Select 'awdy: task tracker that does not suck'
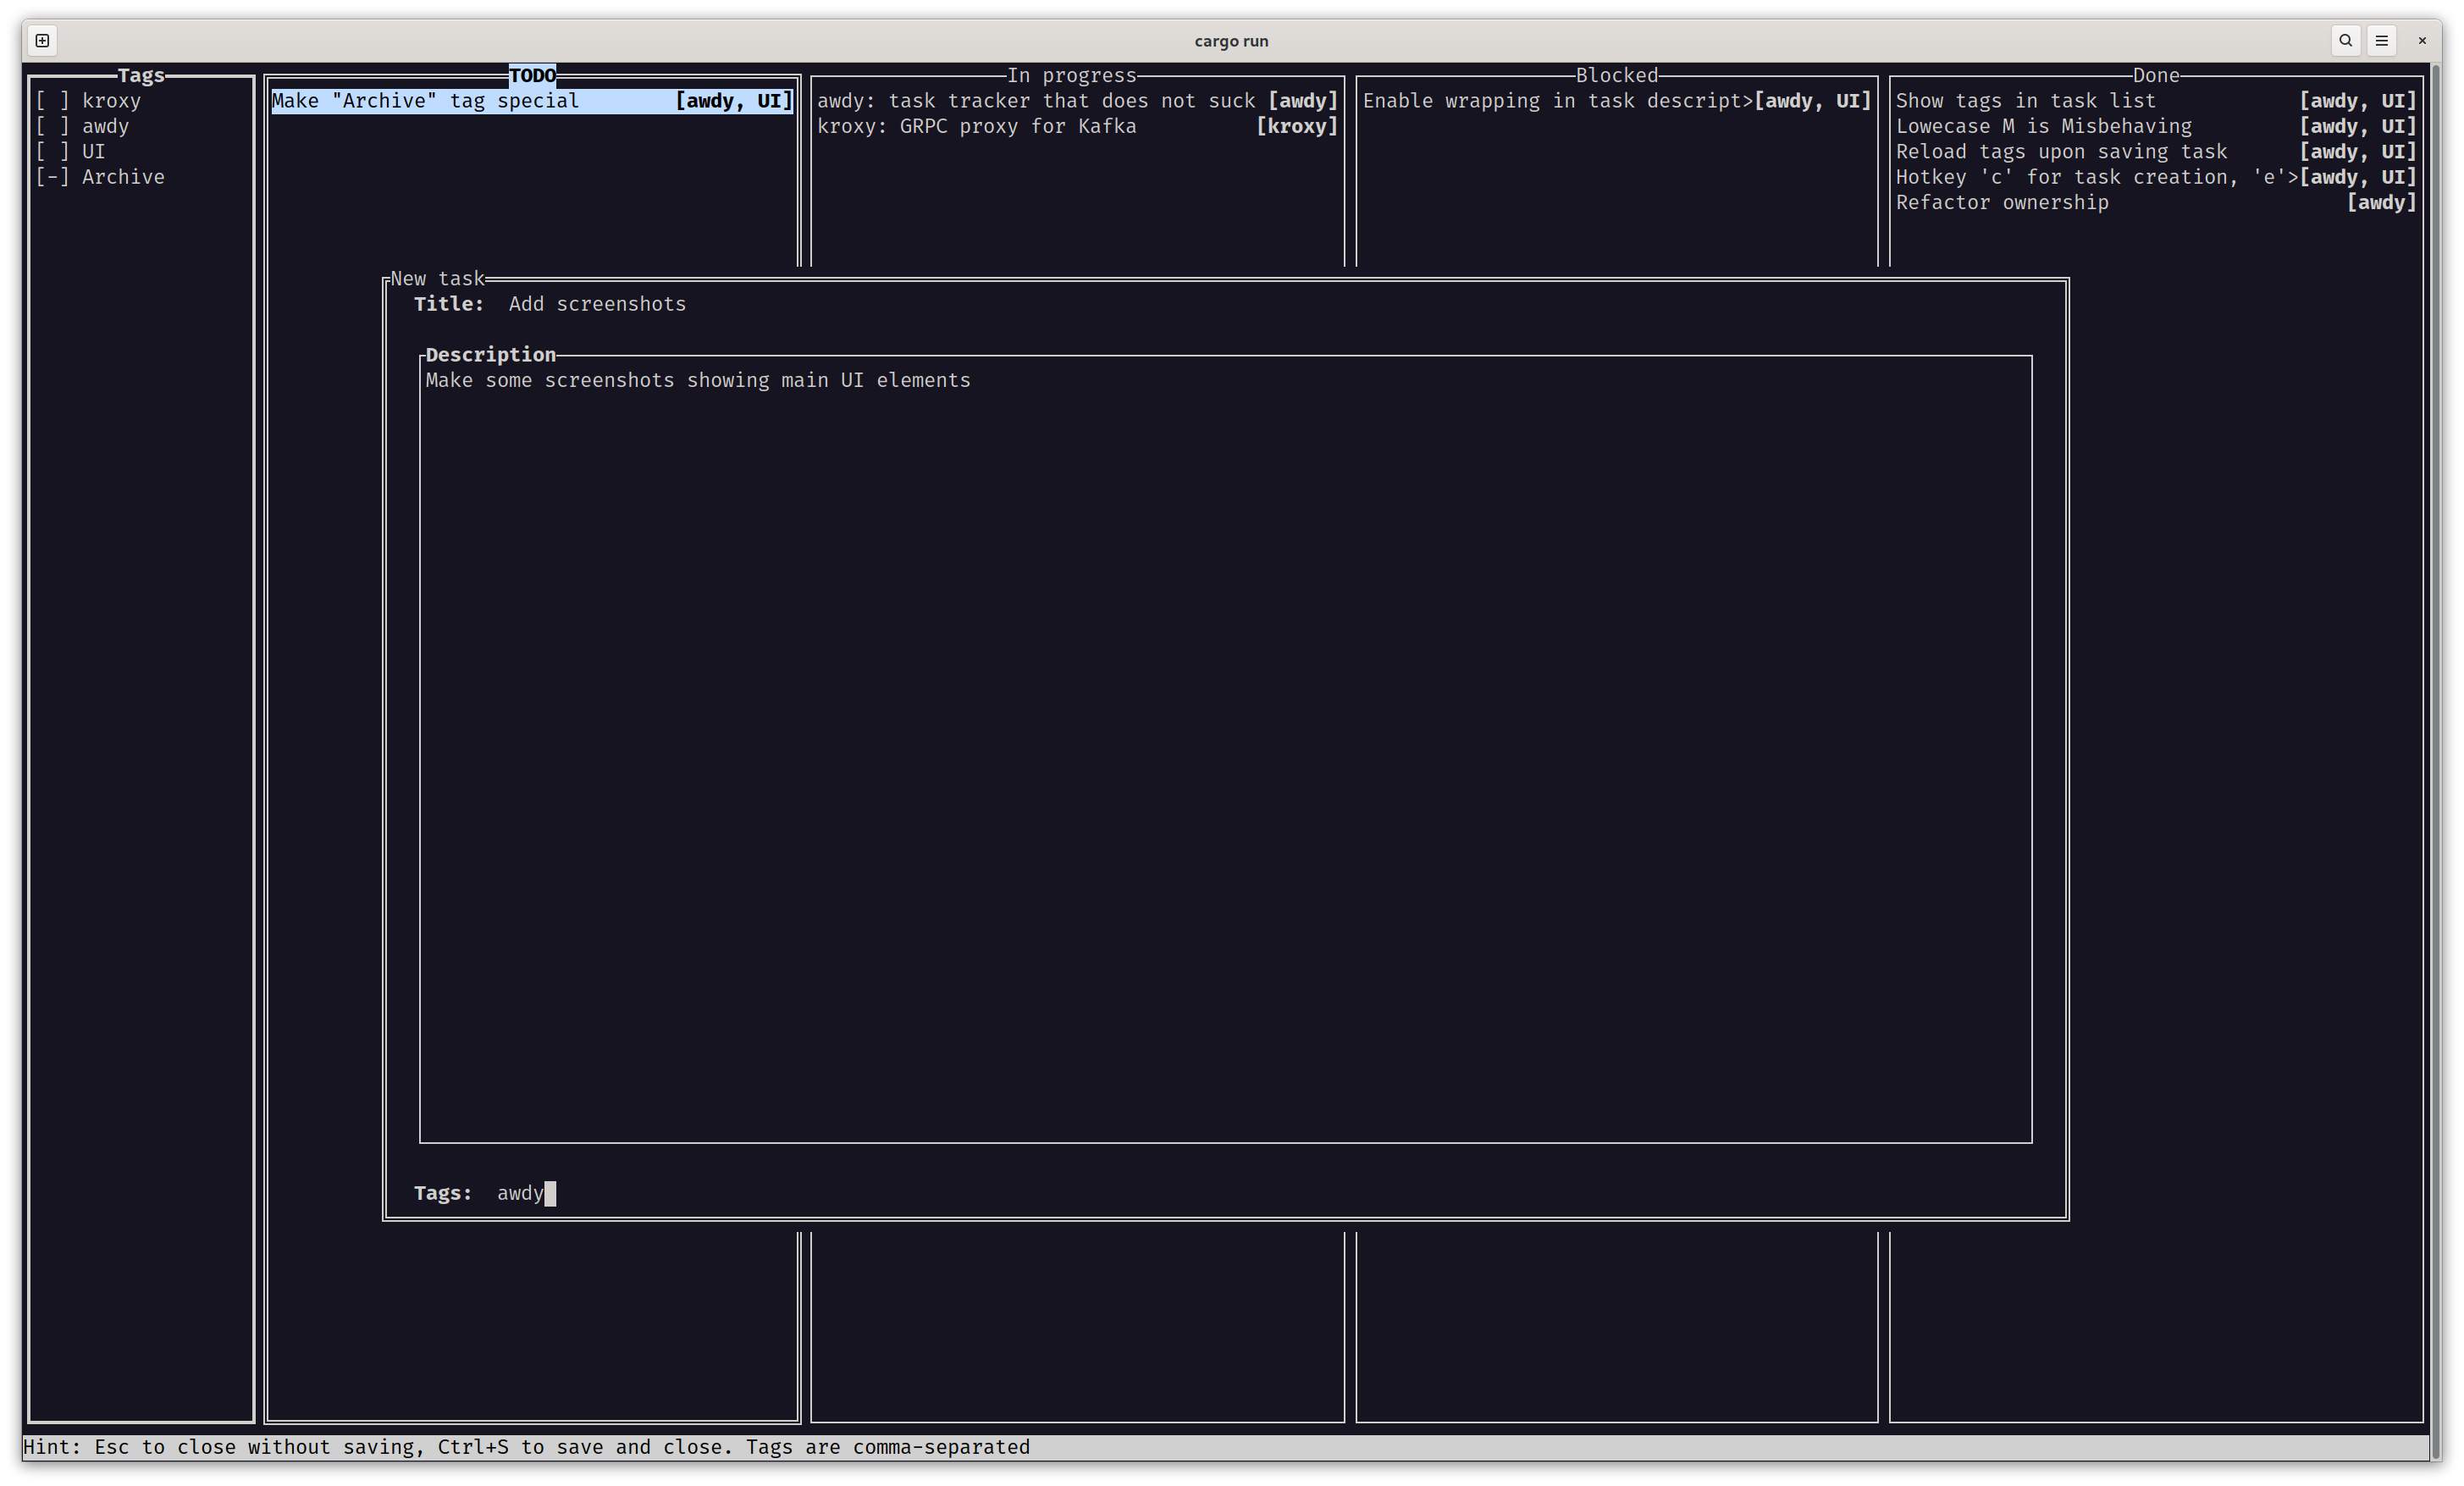The image size is (2464, 1486). 1077,101
